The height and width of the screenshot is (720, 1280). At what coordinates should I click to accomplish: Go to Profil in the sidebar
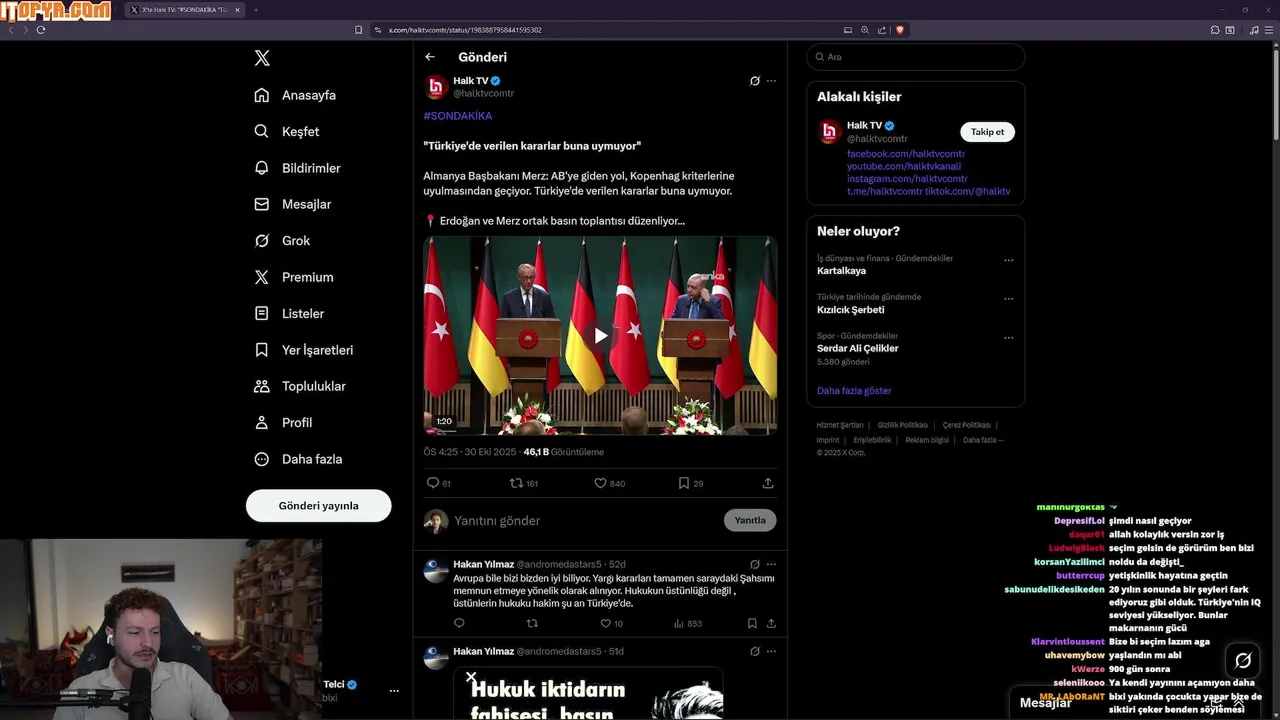point(283,423)
